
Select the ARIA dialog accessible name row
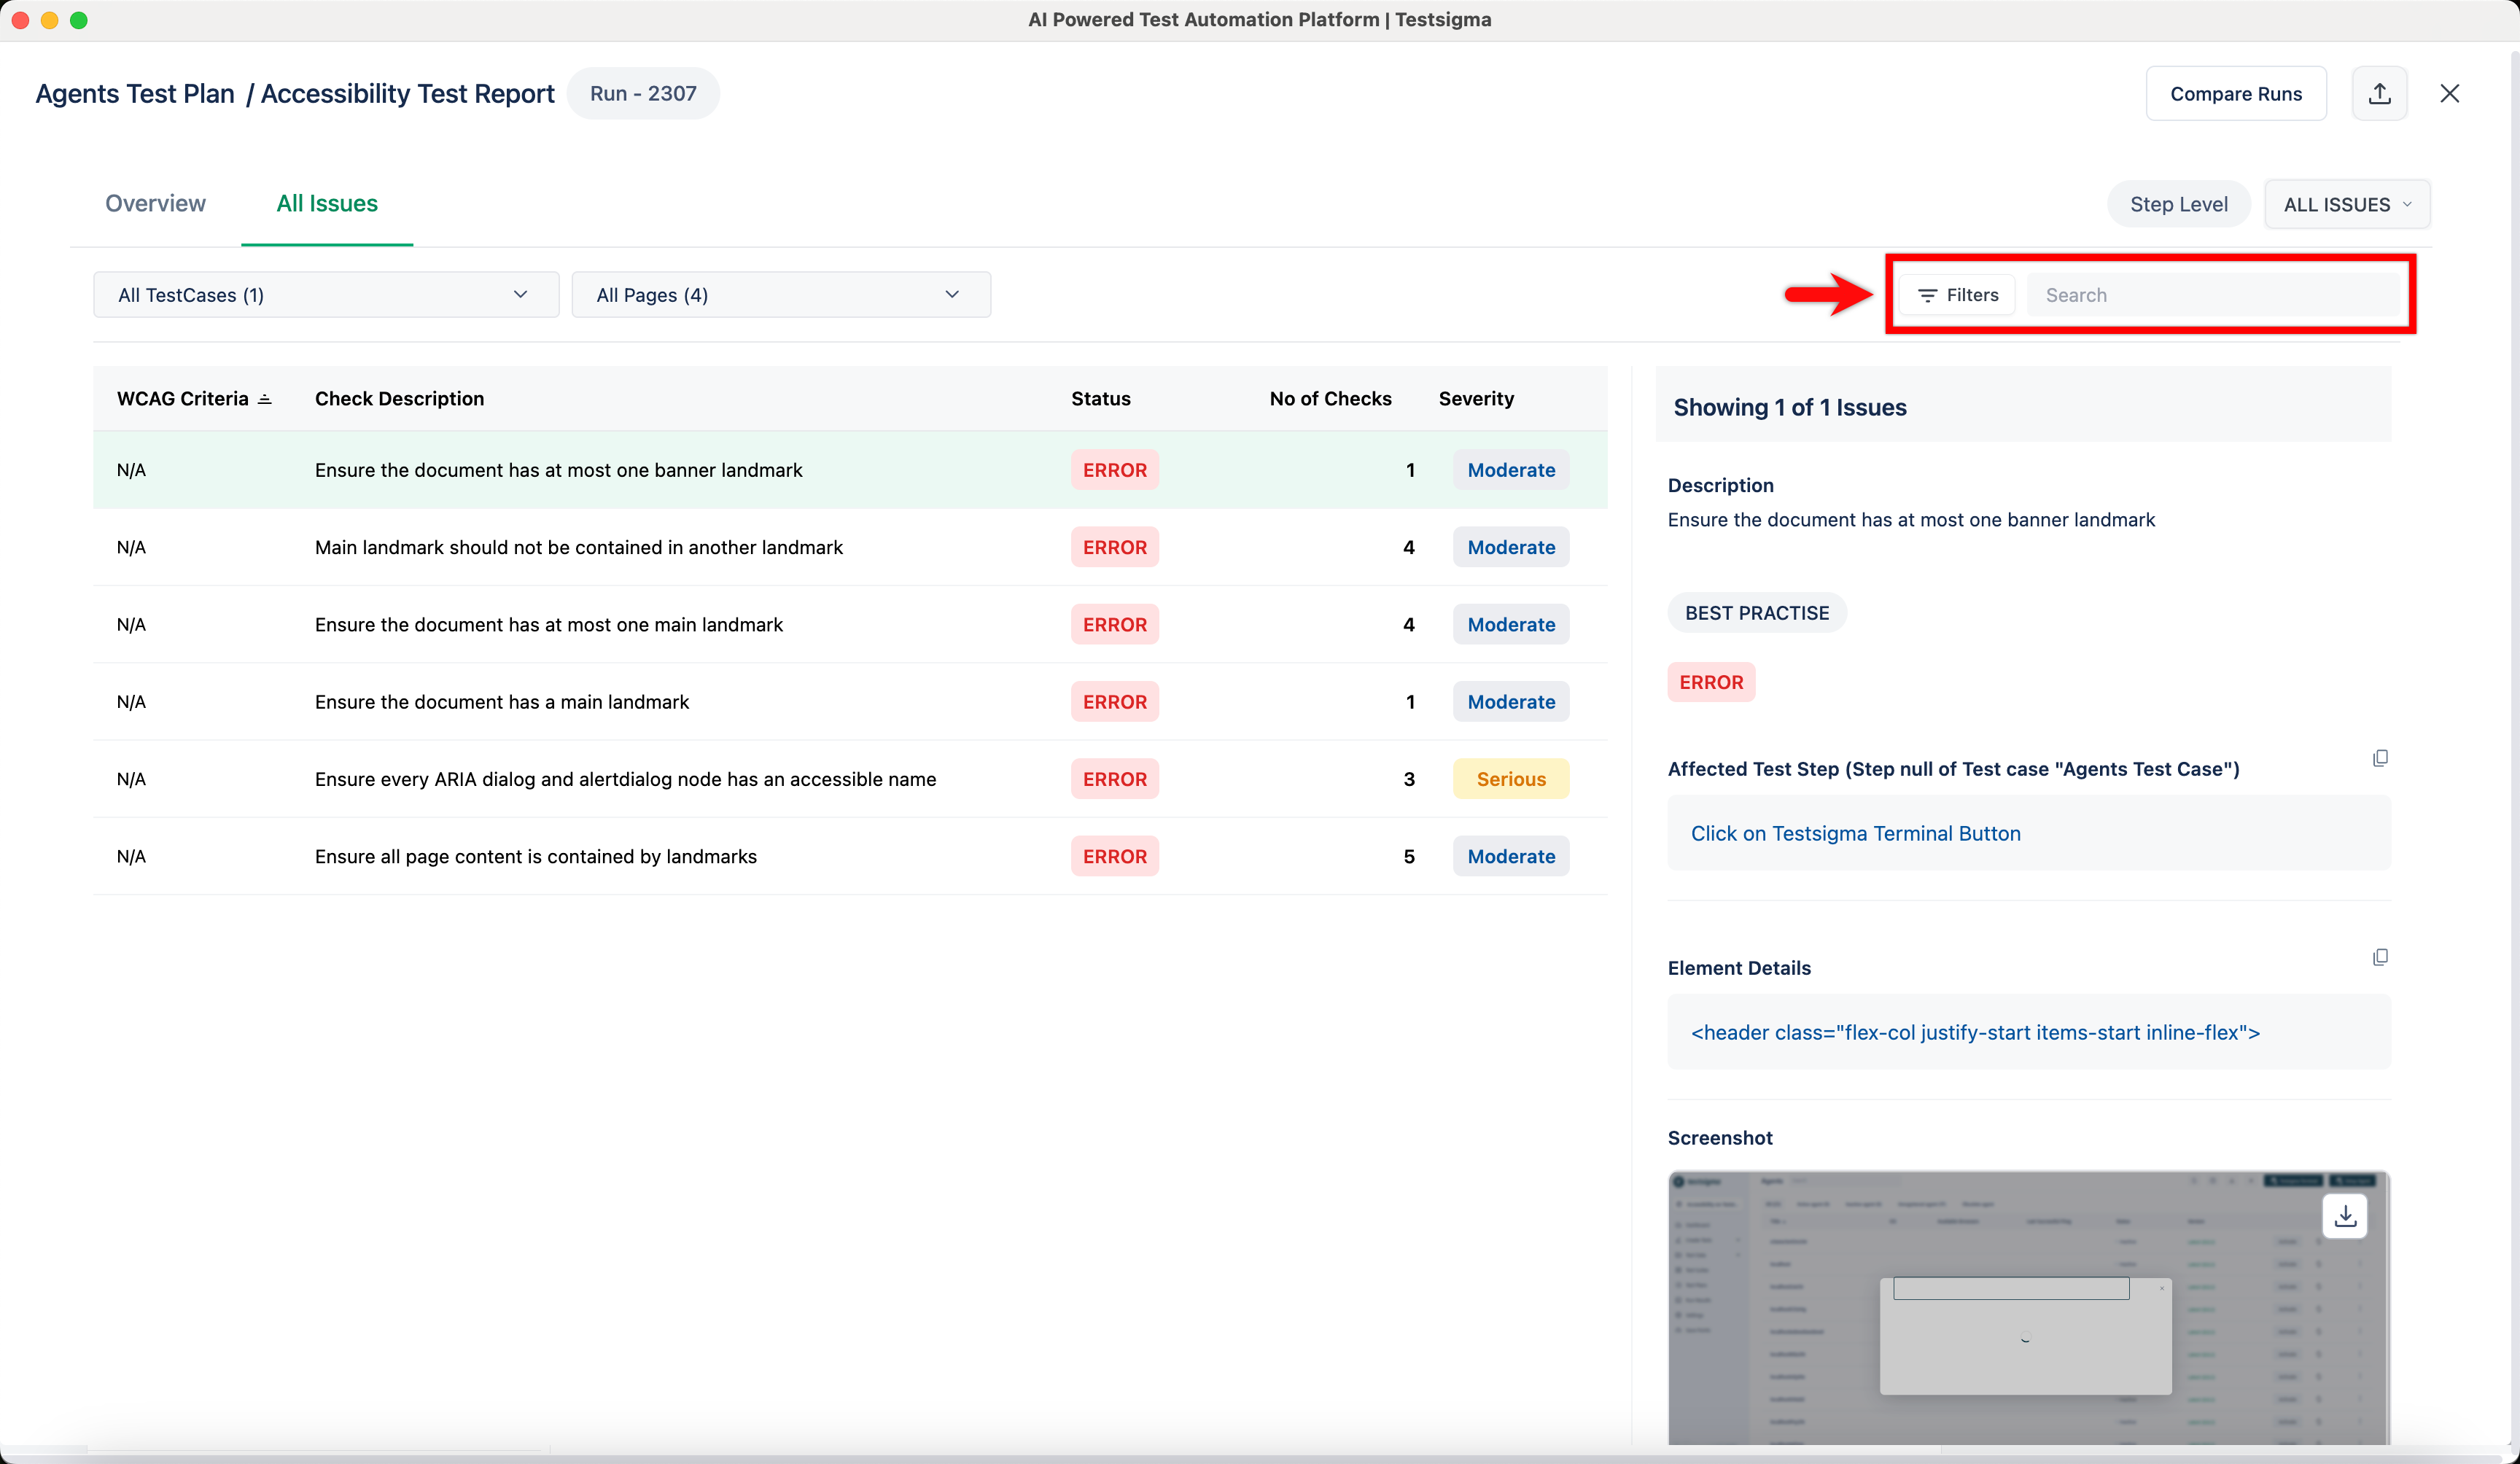625,779
